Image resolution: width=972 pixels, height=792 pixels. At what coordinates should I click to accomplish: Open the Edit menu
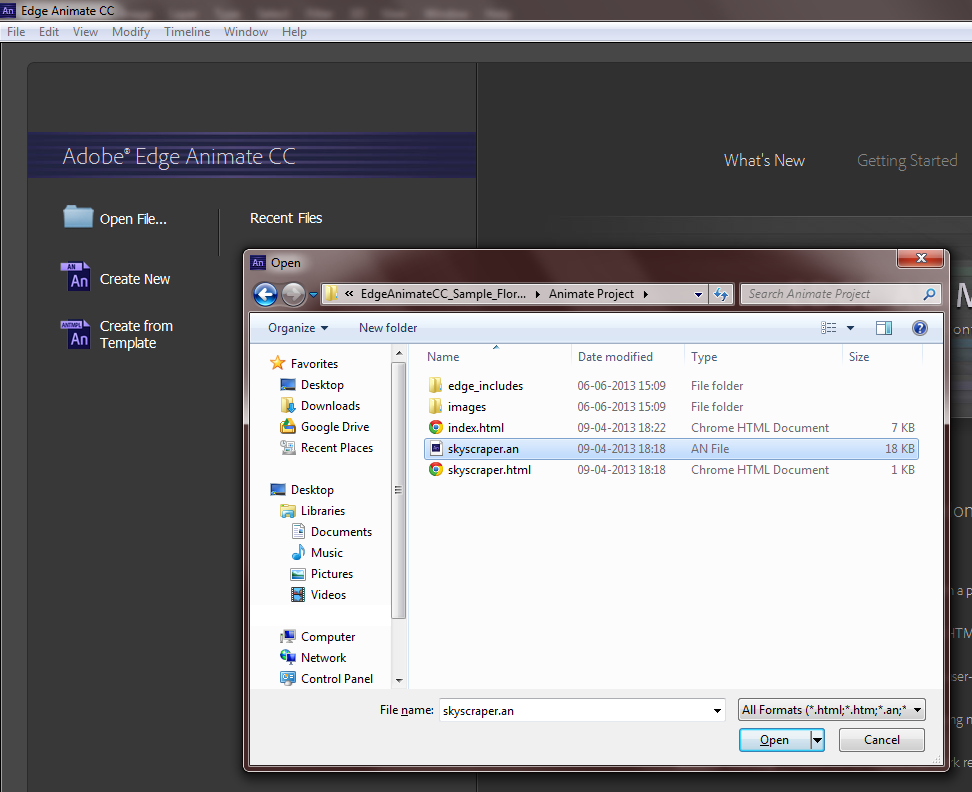pyautogui.click(x=49, y=32)
